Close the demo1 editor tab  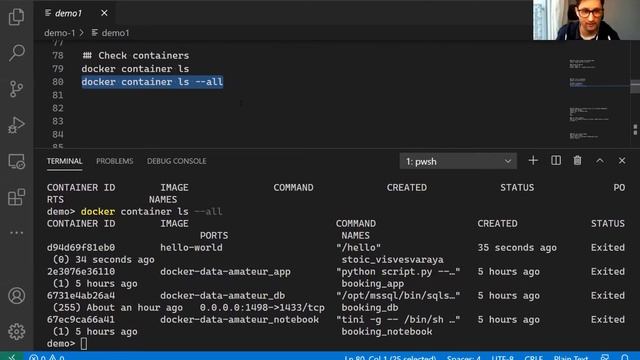[104, 13]
